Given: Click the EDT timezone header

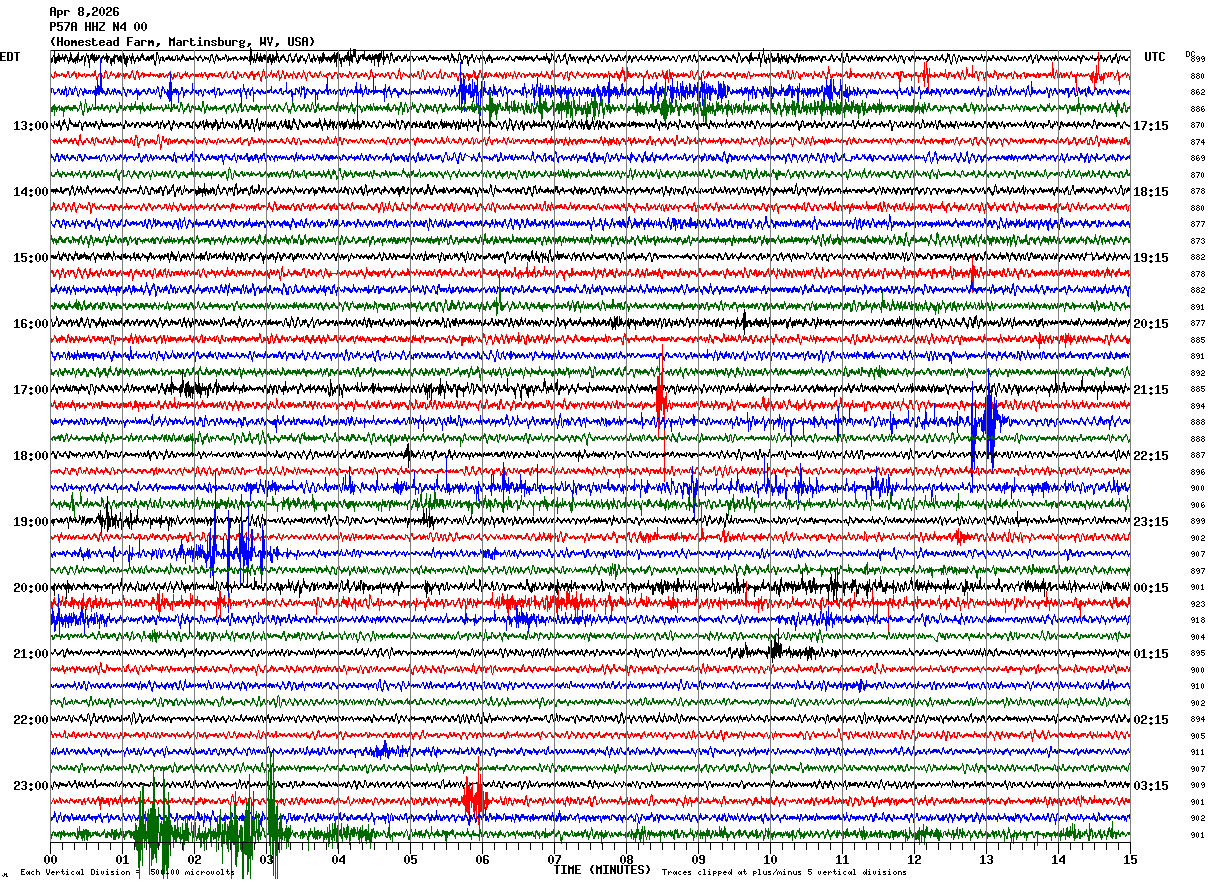Looking at the screenshot, I should click(x=10, y=57).
